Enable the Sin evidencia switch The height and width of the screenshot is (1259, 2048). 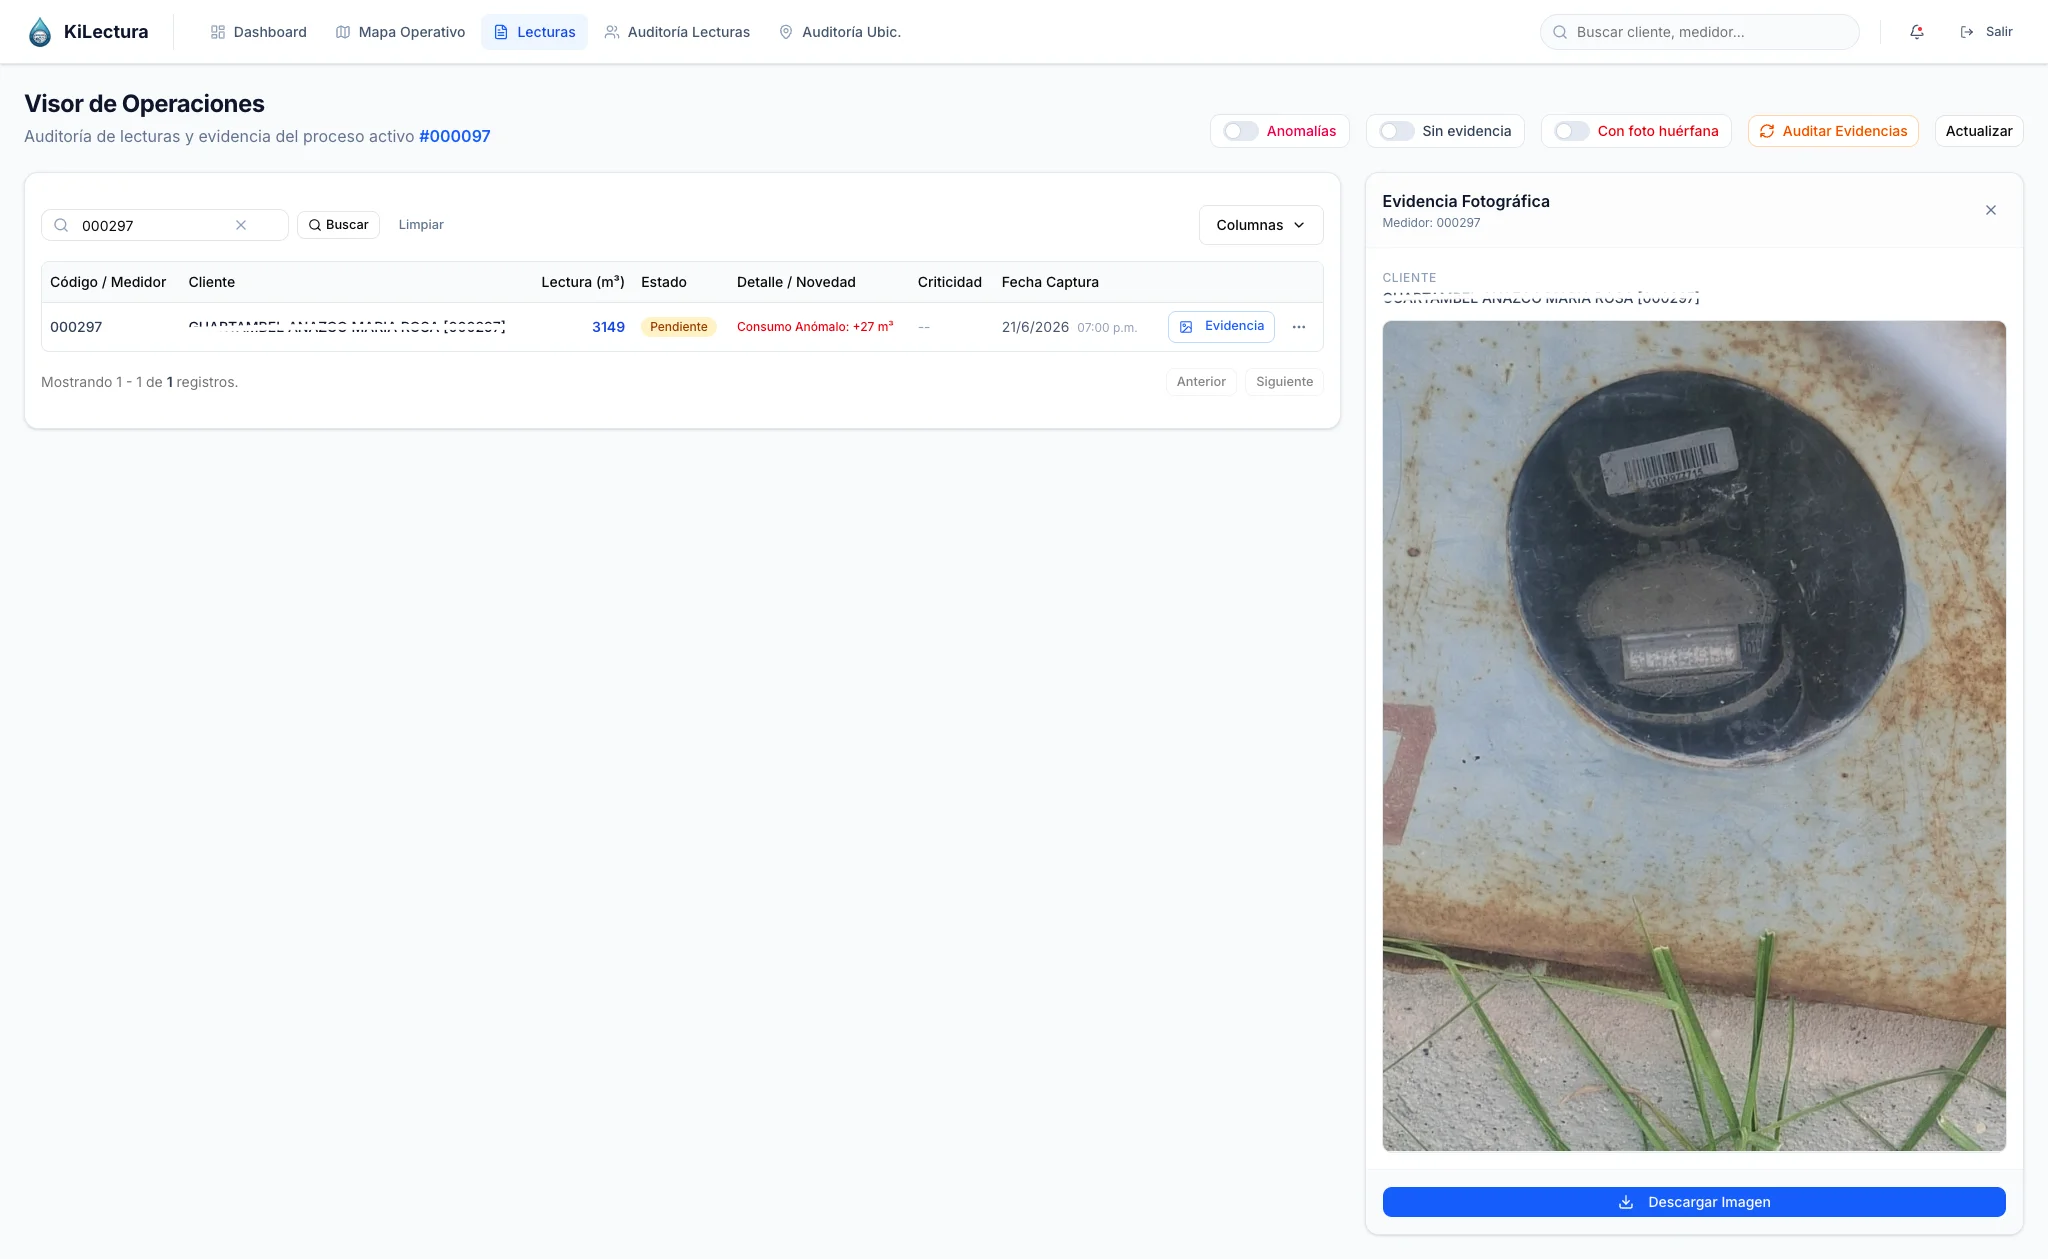coord(1397,131)
